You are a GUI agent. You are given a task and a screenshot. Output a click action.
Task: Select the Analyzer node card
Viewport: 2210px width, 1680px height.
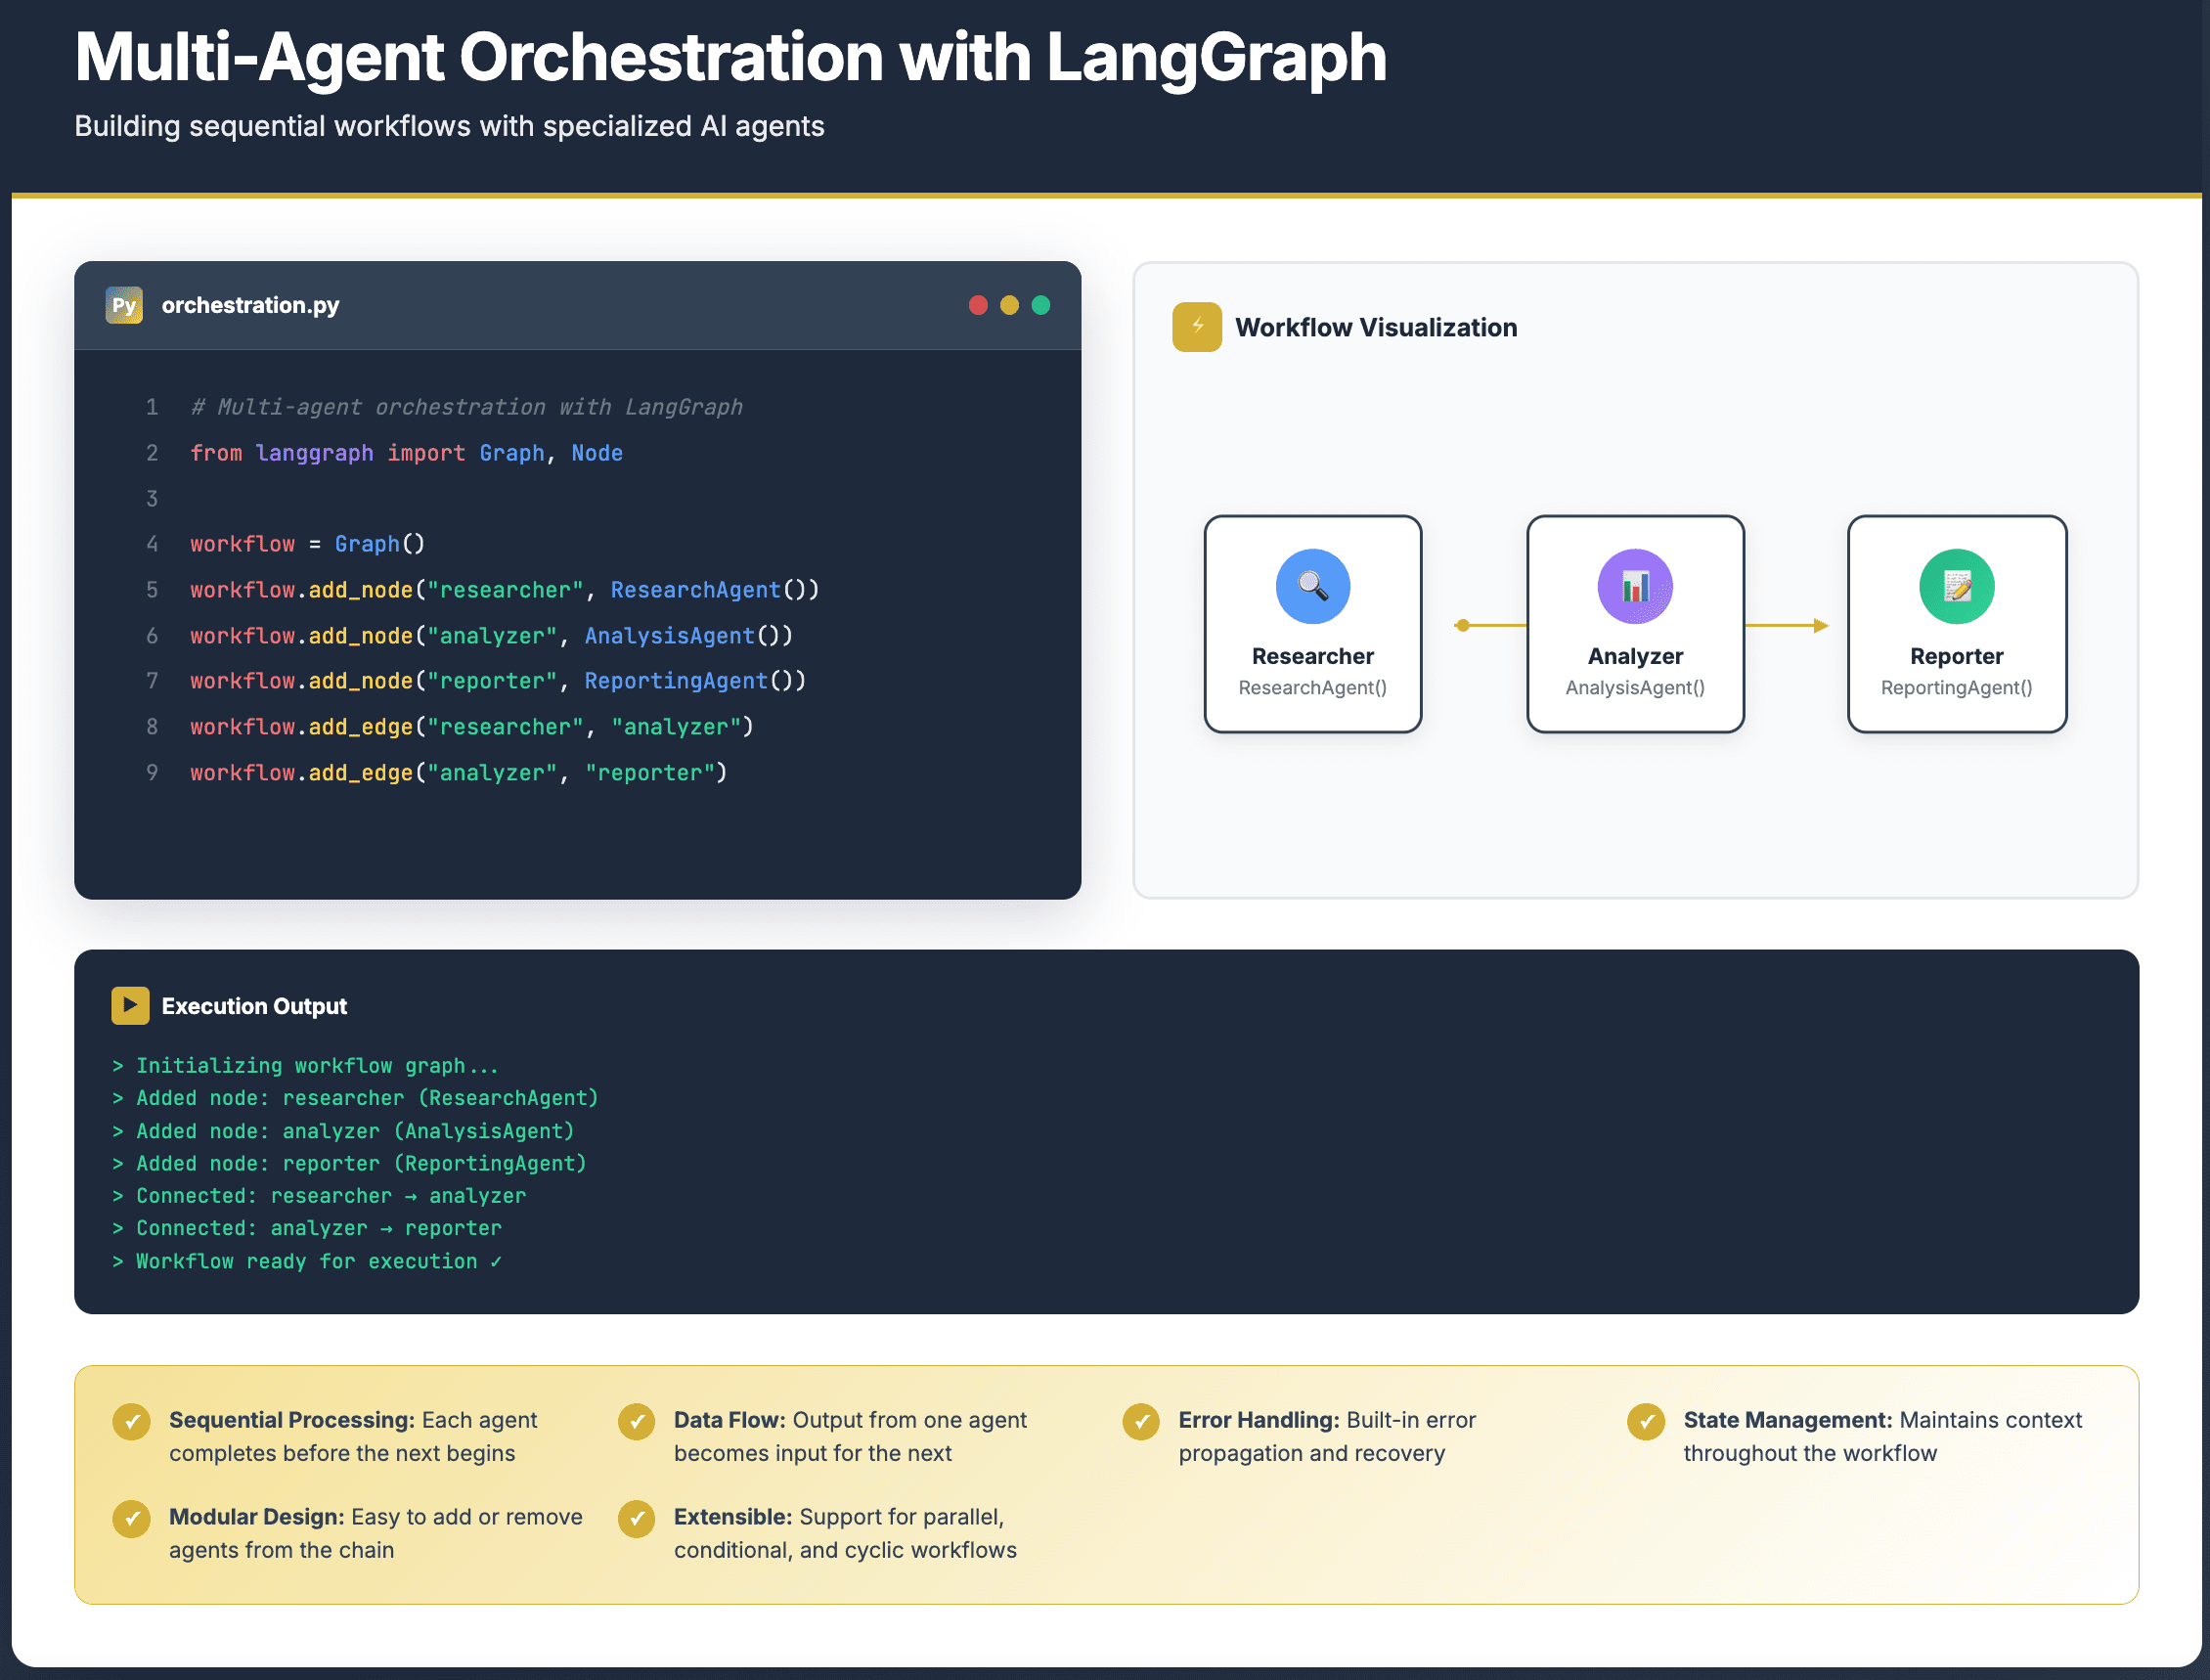[x=1634, y=624]
